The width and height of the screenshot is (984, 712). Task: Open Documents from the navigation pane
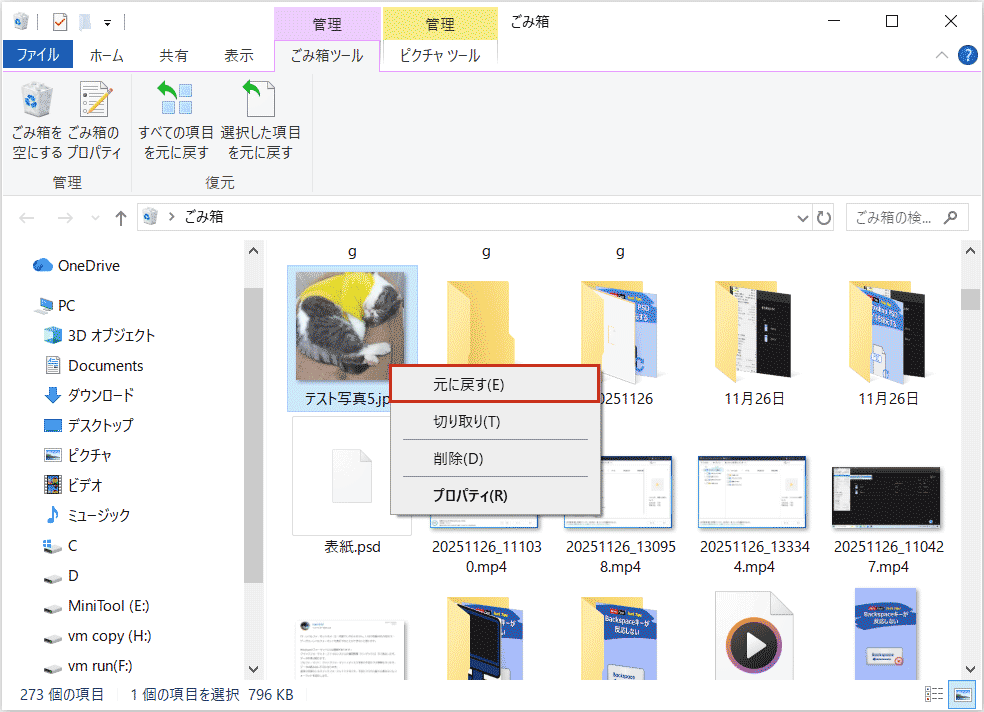tap(105, 365)
